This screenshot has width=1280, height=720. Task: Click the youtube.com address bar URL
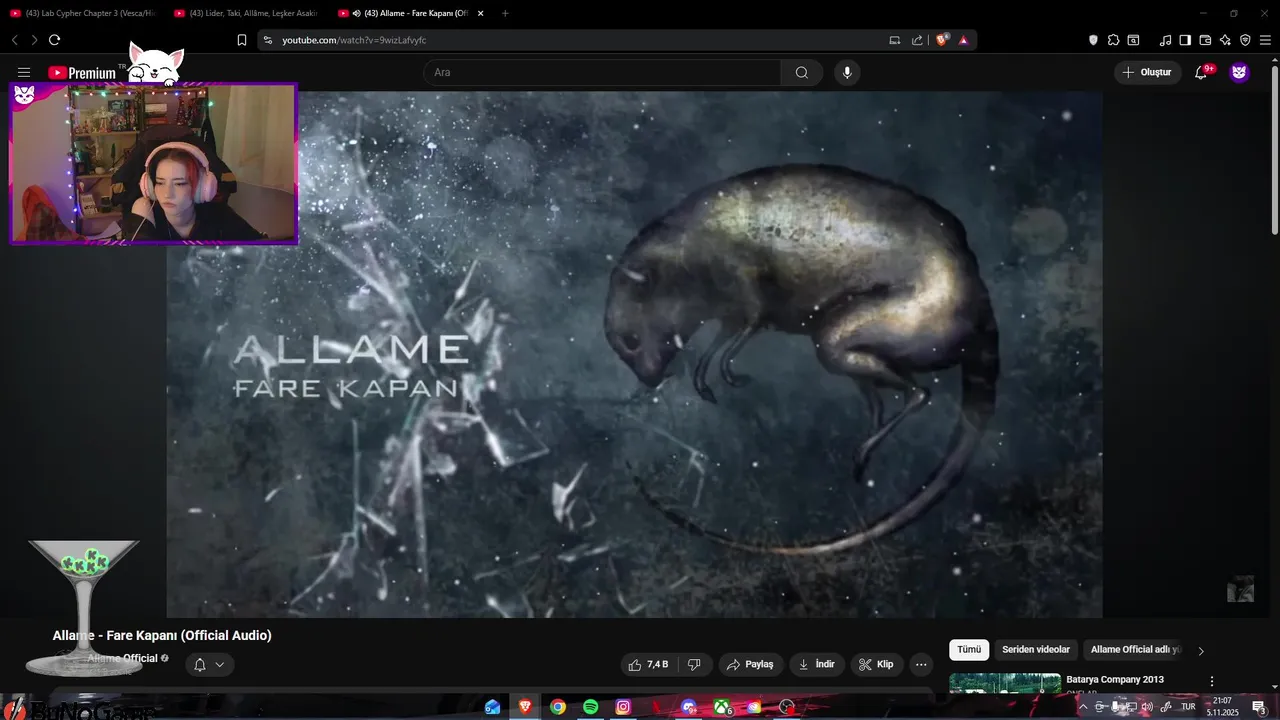pos(354,40)
